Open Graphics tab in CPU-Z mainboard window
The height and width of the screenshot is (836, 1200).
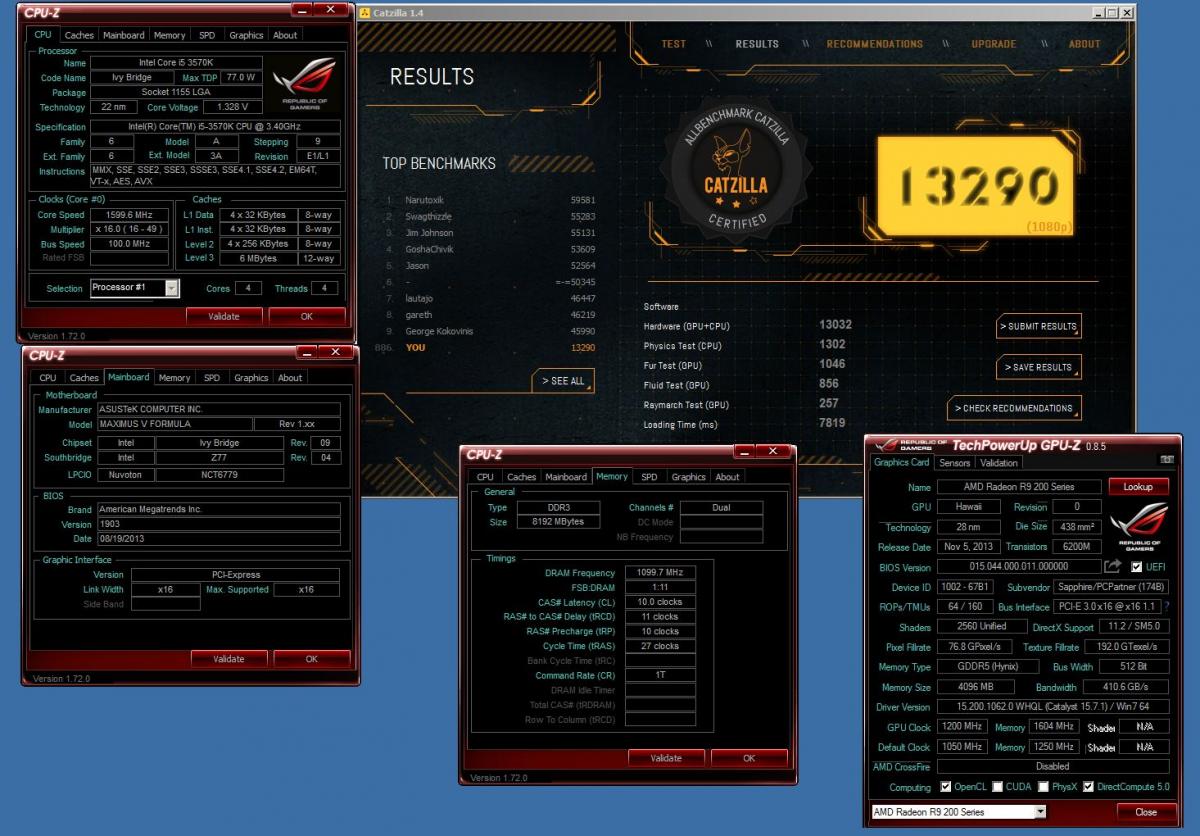(251, 378)
